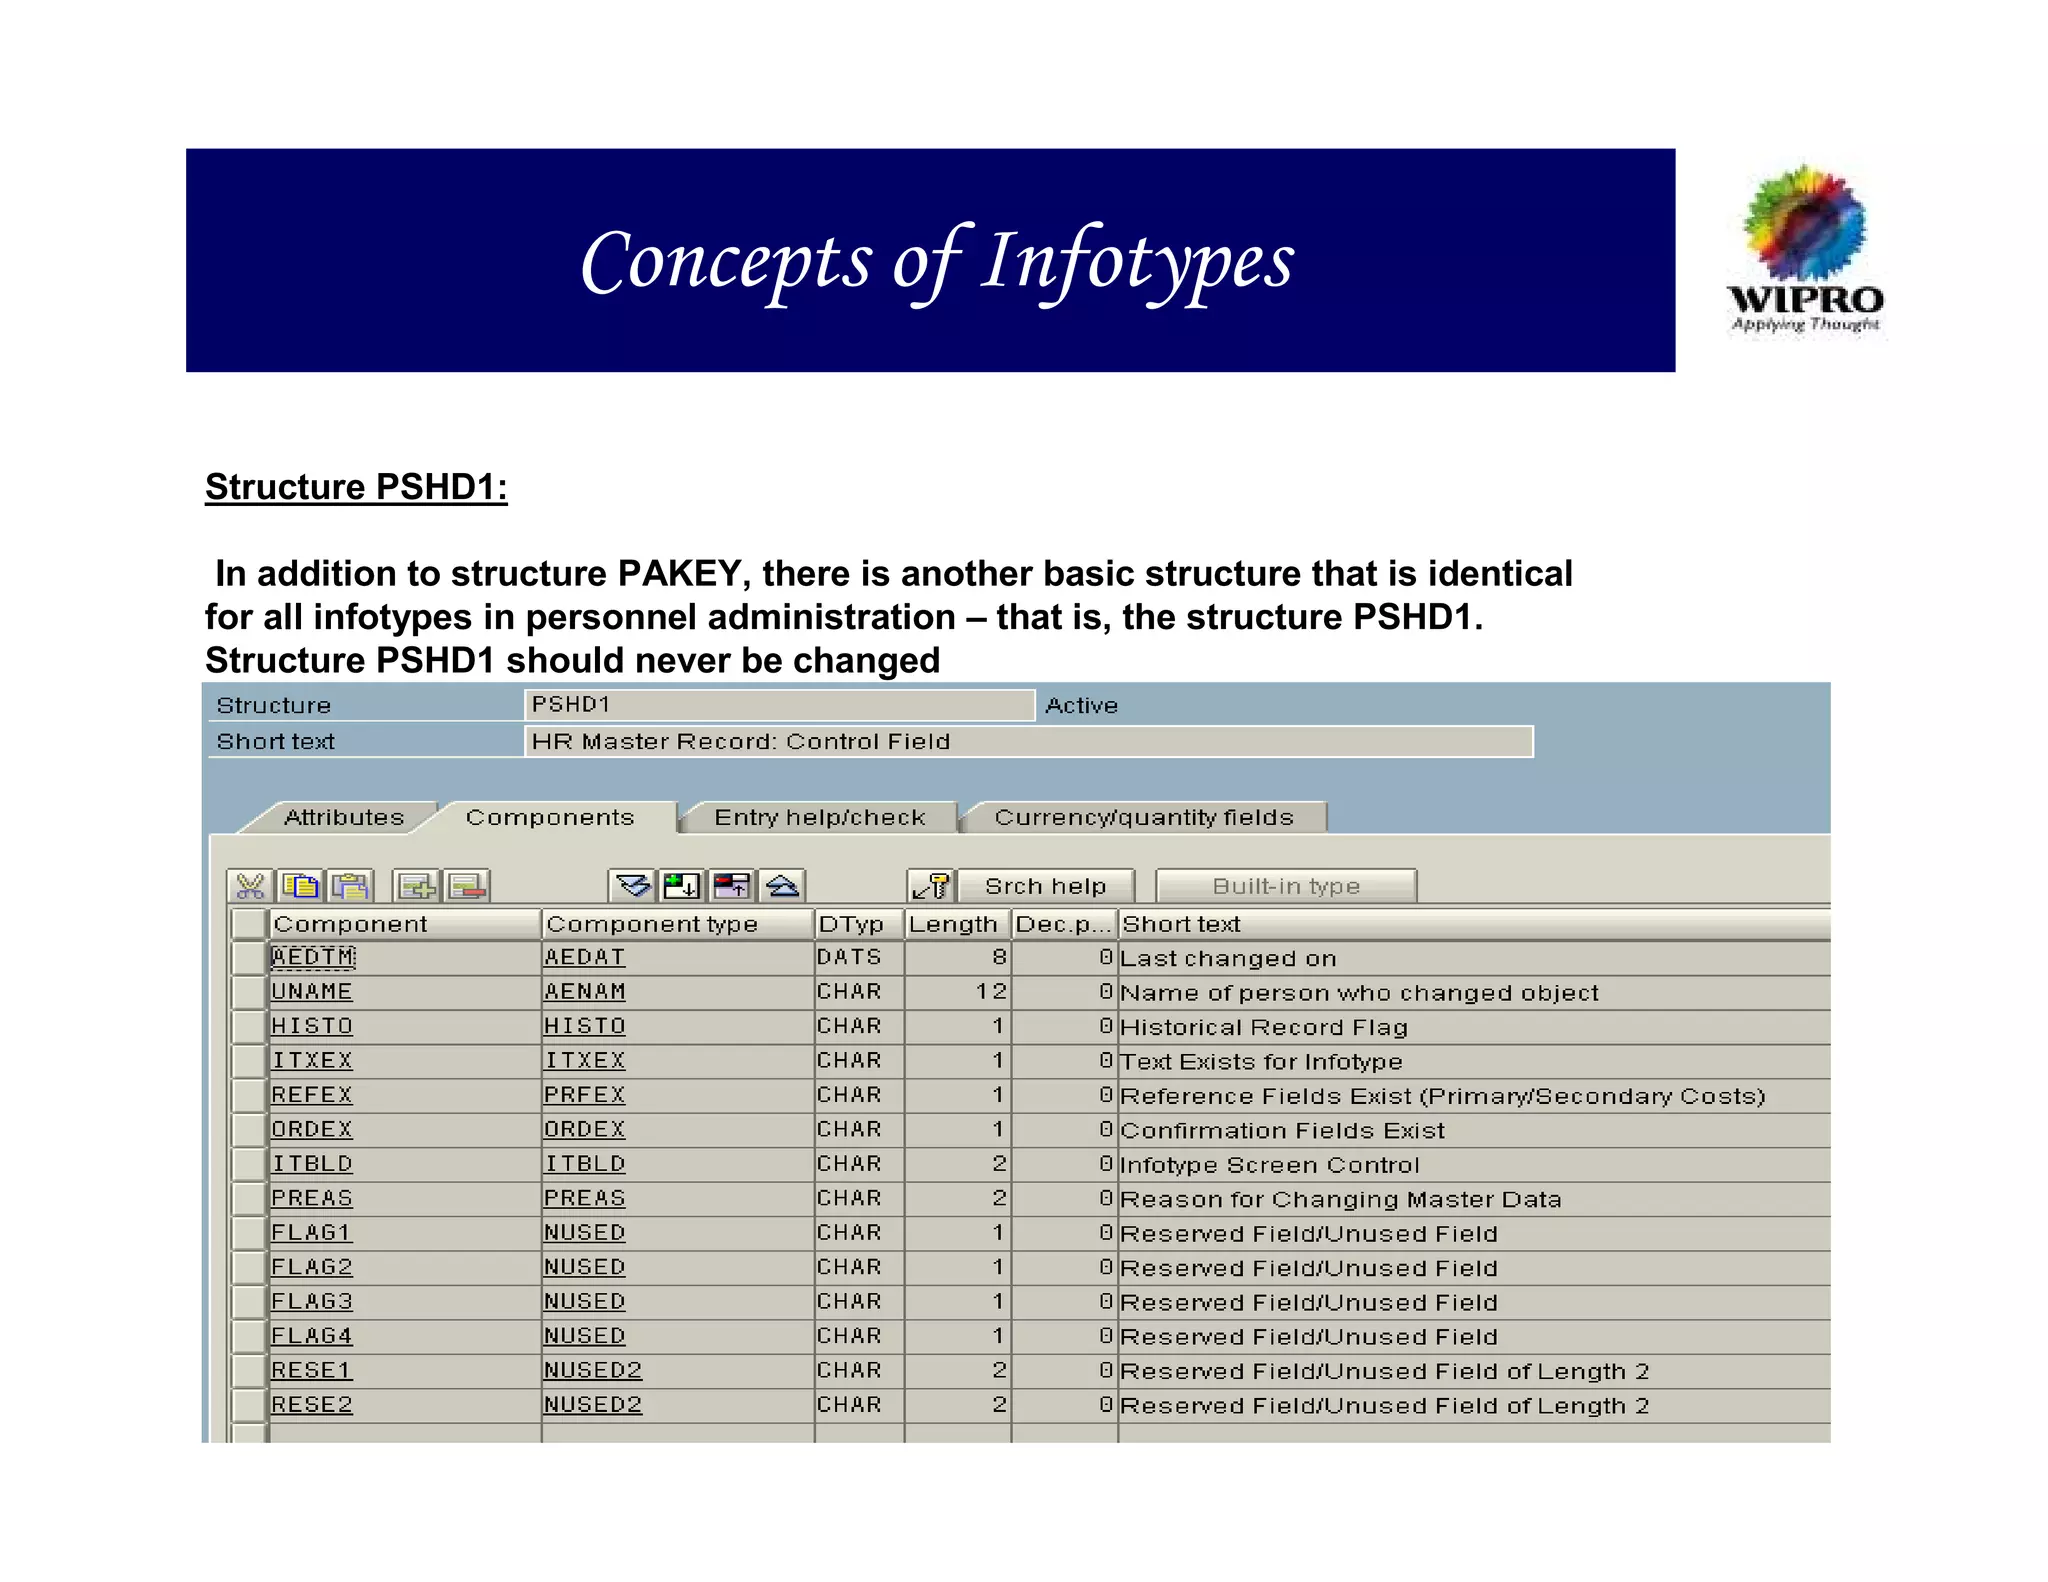Click the select-all box beside Component header
The image size is (2048, 1582).
coord(247,924)
